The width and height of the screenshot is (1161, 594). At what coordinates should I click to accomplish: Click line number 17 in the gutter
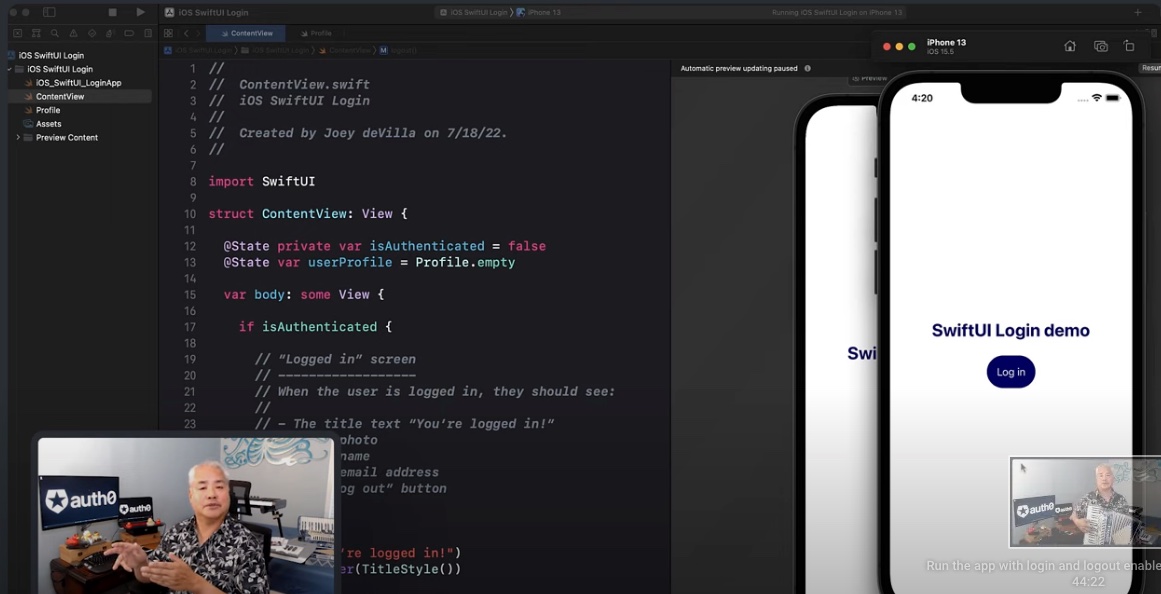190,327
